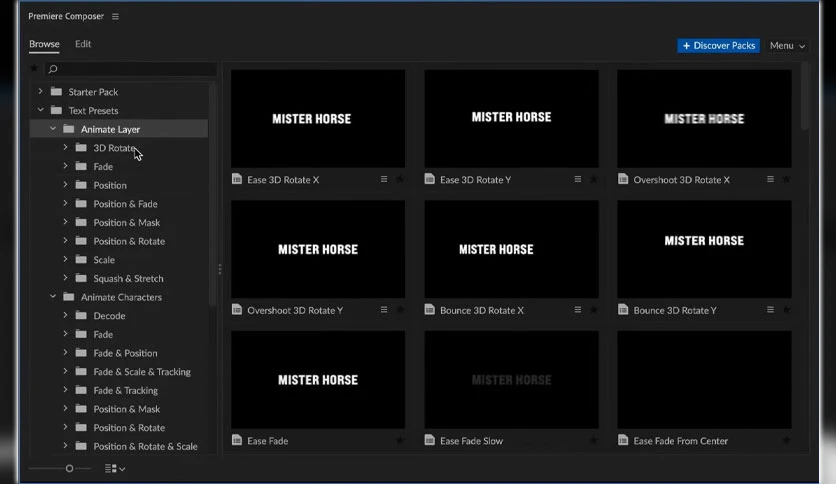Select the Bounce 3D Rotate Y thumbnail
This screenshot has height=484, width=836.
click(x=704, y=249)
